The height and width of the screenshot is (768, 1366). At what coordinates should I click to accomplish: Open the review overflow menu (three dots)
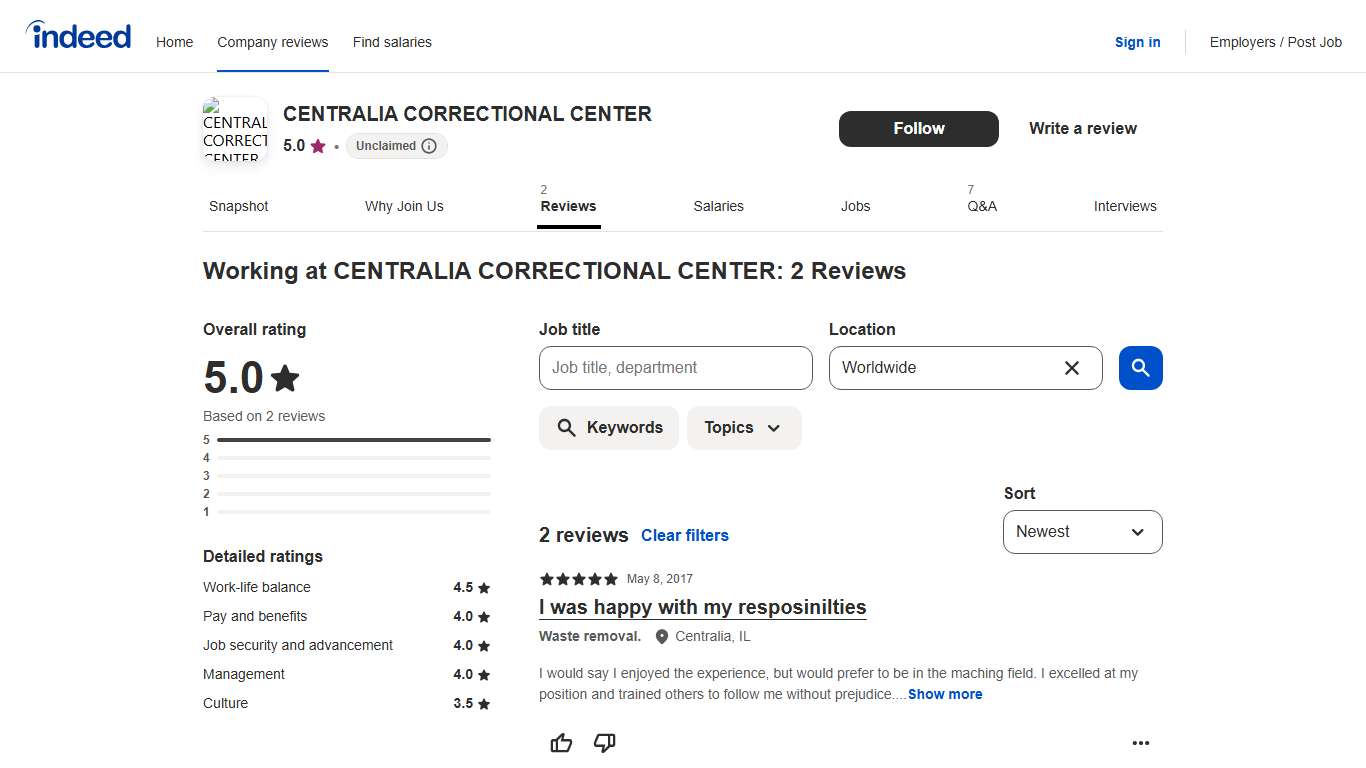pyautogui.click(x=1141, y=743)
